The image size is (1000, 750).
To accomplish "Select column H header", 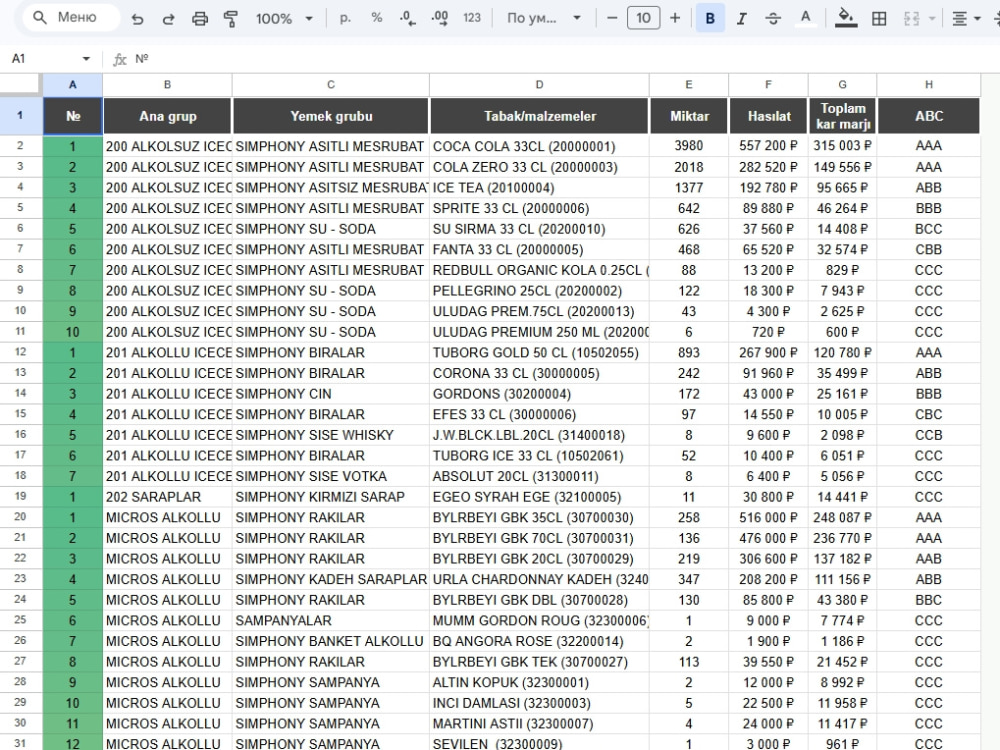I will tap(929, 84).
